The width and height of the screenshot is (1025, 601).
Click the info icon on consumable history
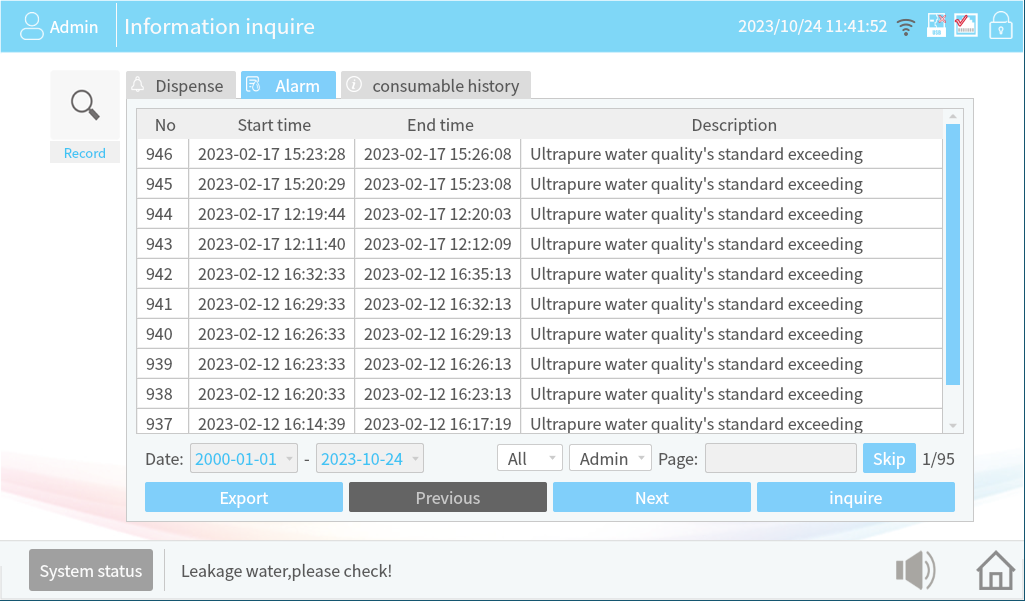(354, 84)
